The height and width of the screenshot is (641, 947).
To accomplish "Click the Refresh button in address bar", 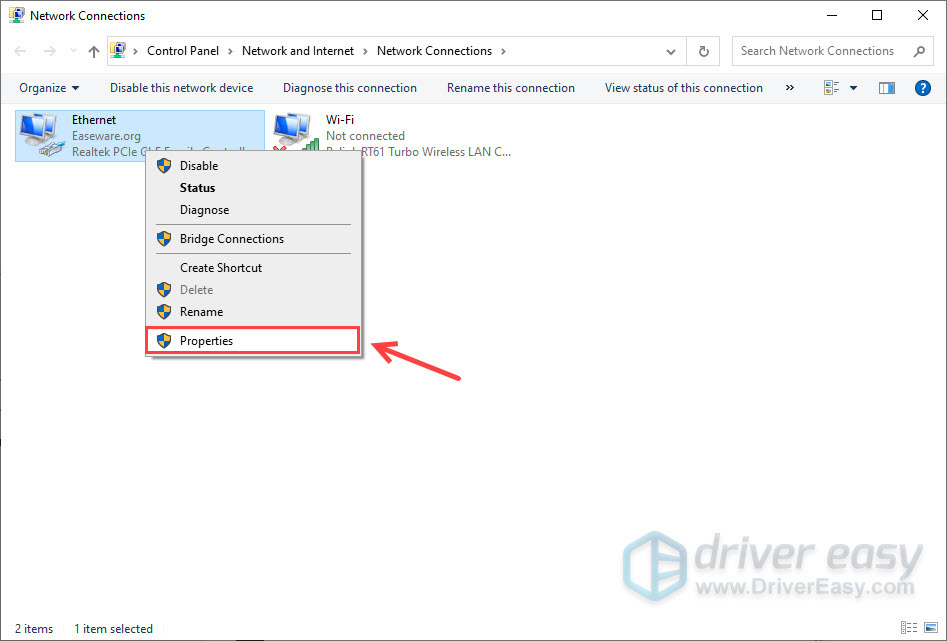I will coord(704,51).
